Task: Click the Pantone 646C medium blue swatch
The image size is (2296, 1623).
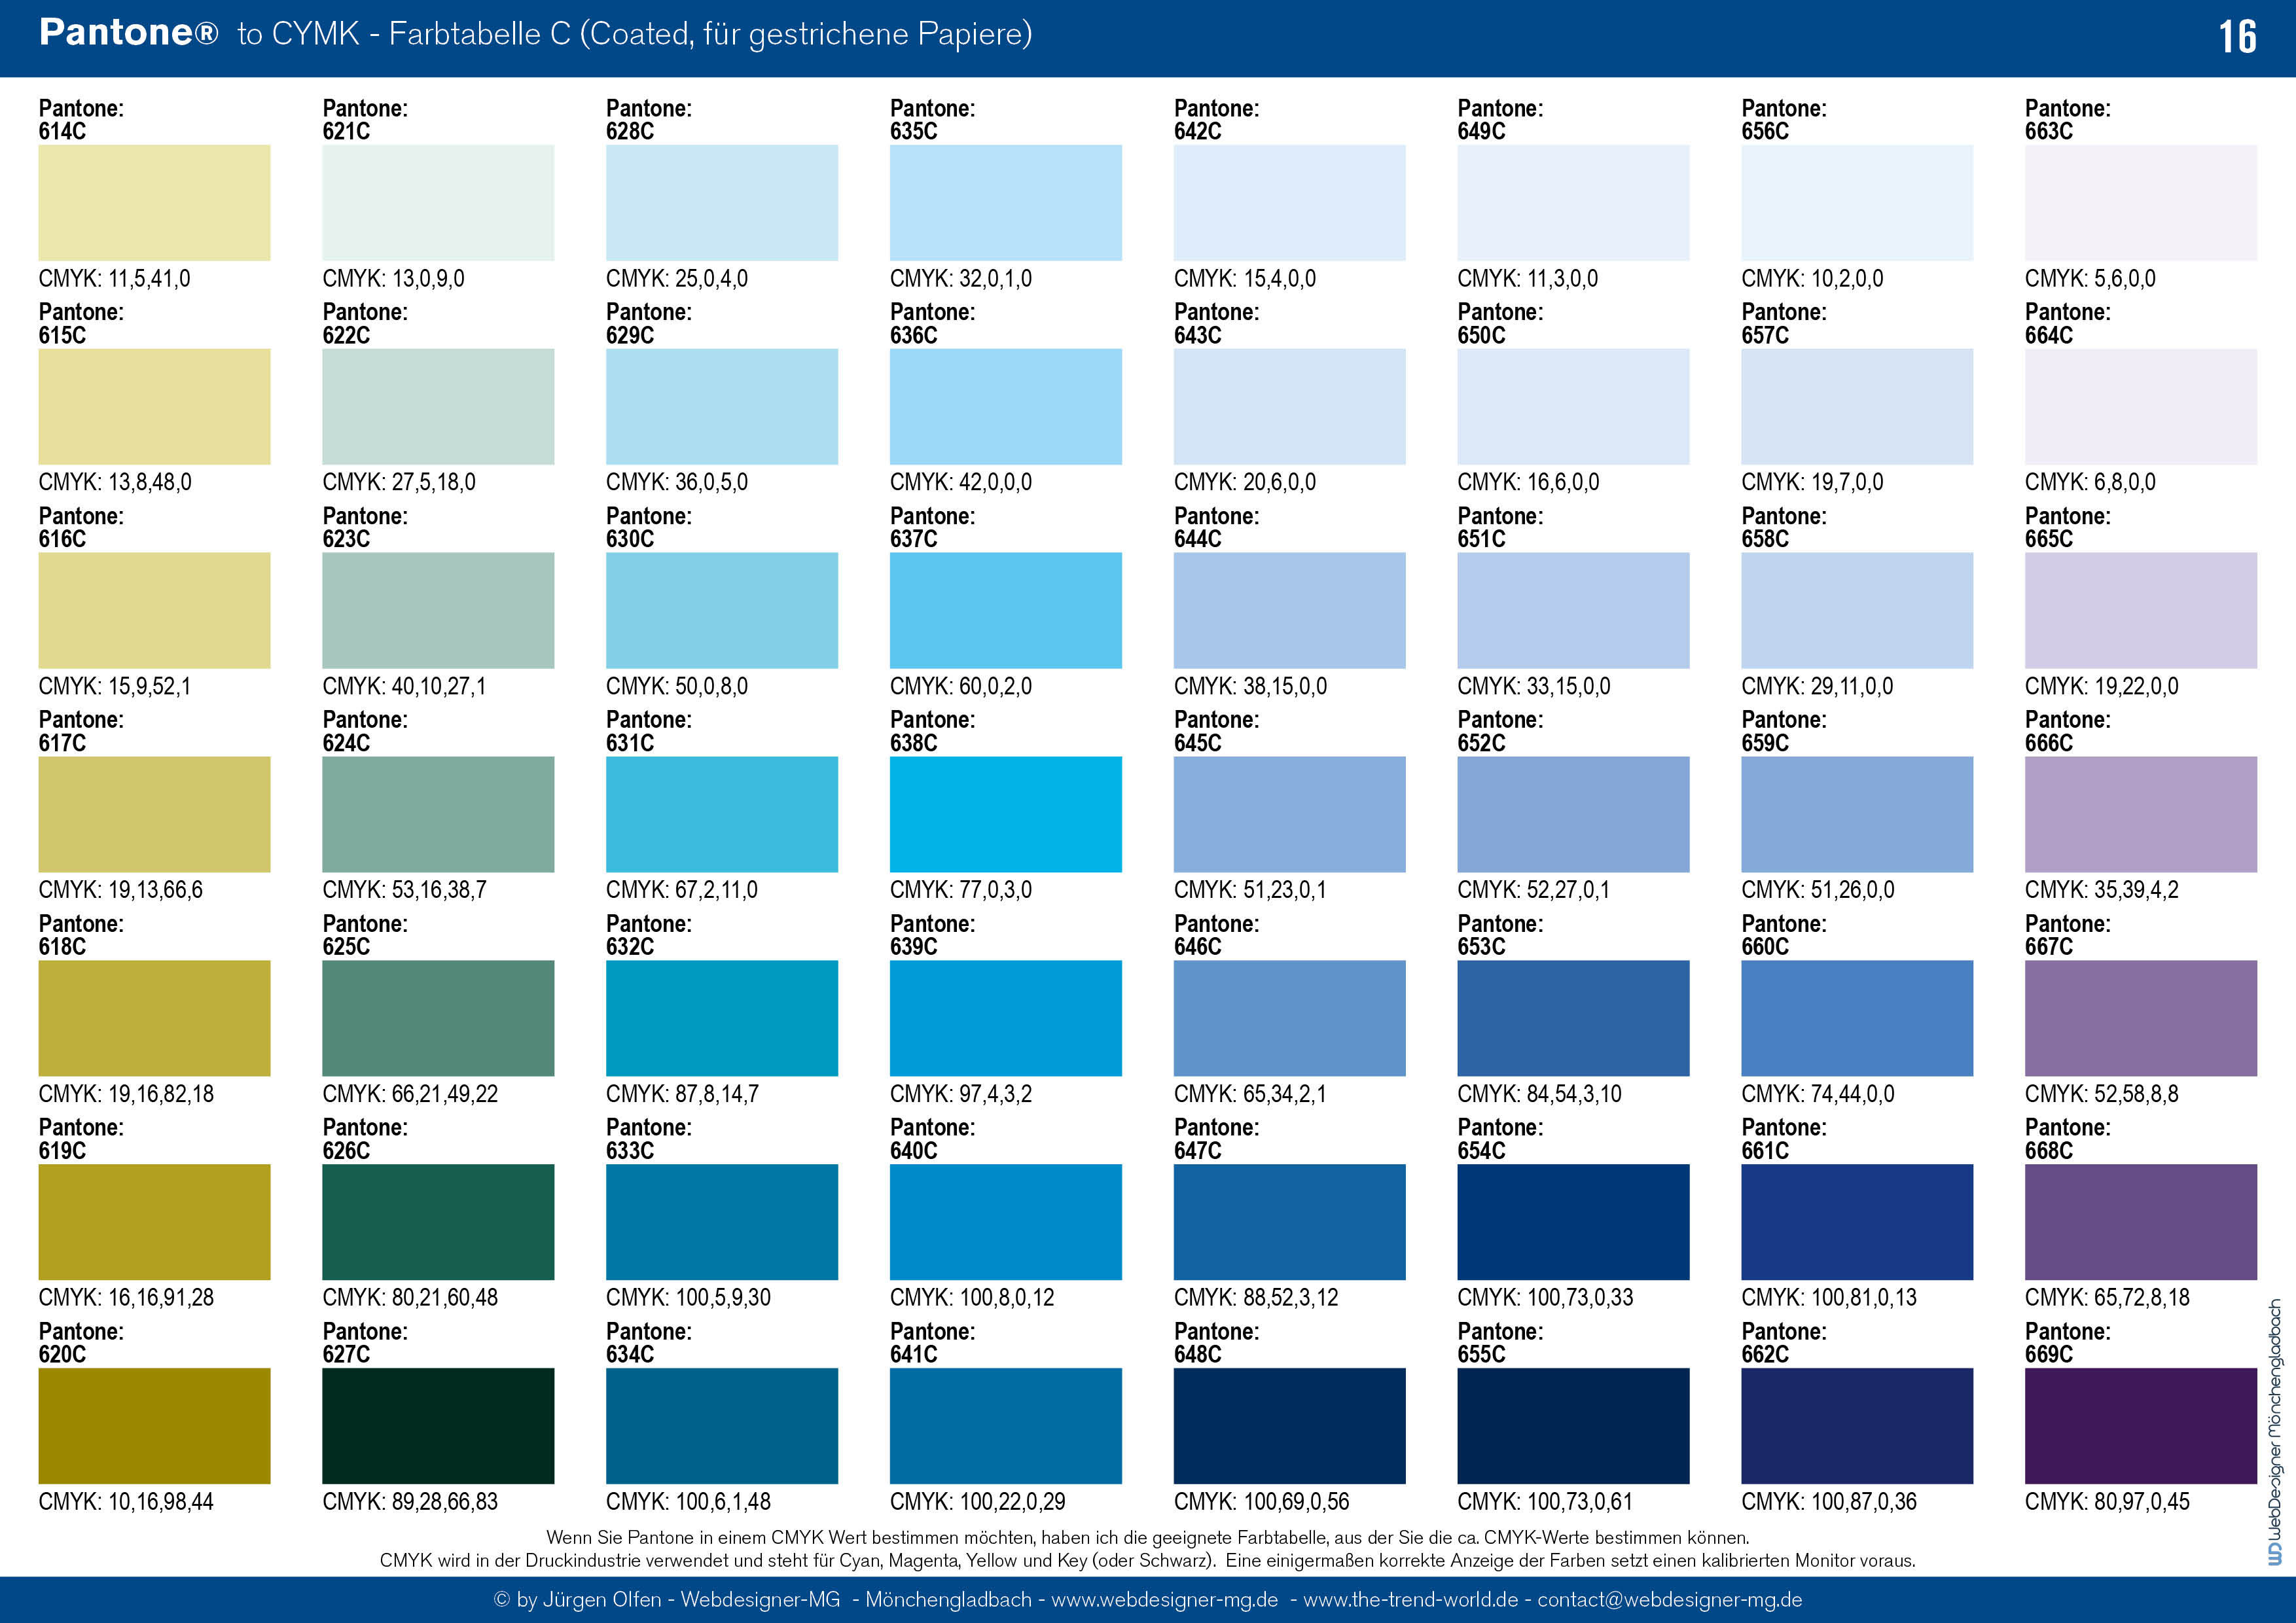Action: pos(1290,1018)
